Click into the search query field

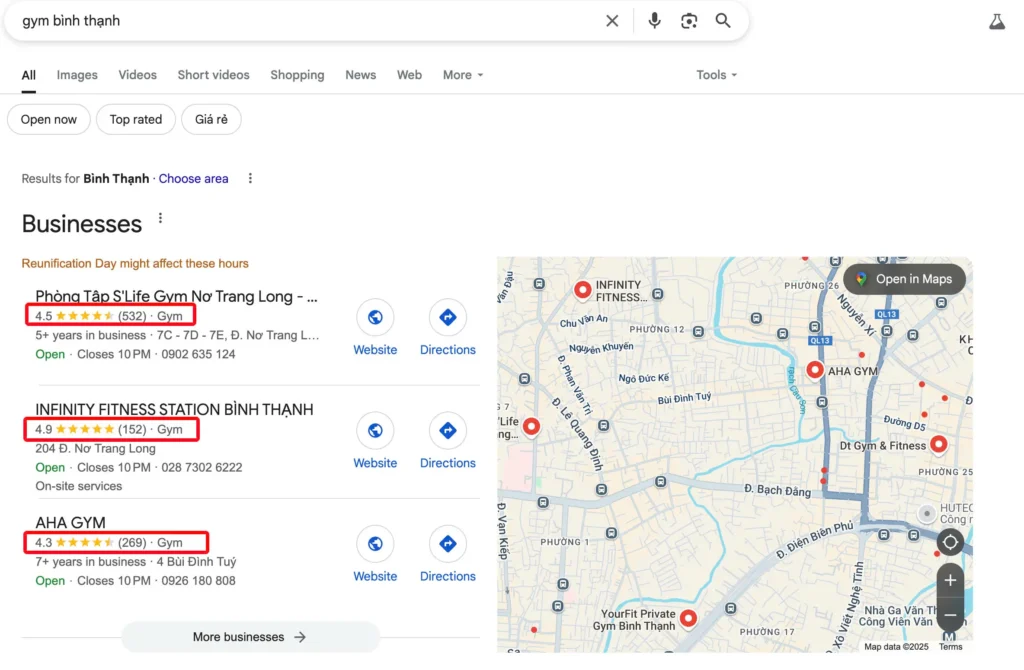(x=307, y=21)
